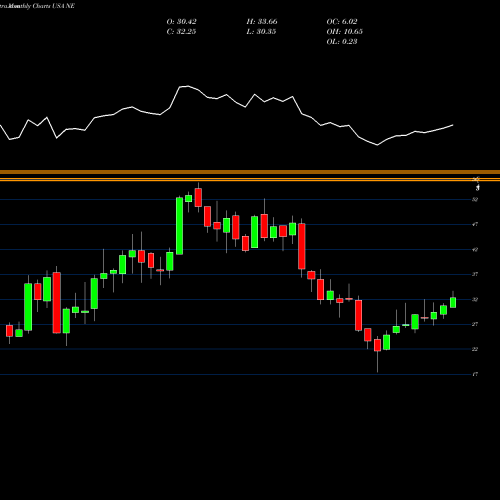
Task: Select the open value 'O: 30.42'
Action: point(182,22)
